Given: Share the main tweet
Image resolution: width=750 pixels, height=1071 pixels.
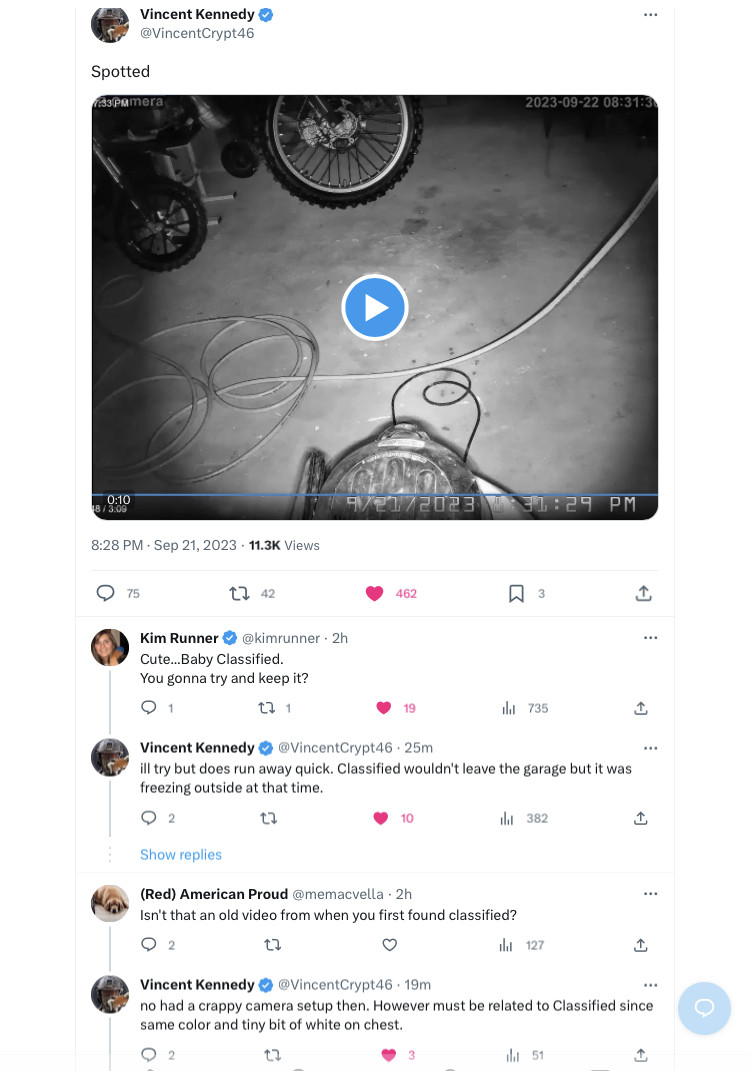Looking at the screenshot, I should click(644, 593).
